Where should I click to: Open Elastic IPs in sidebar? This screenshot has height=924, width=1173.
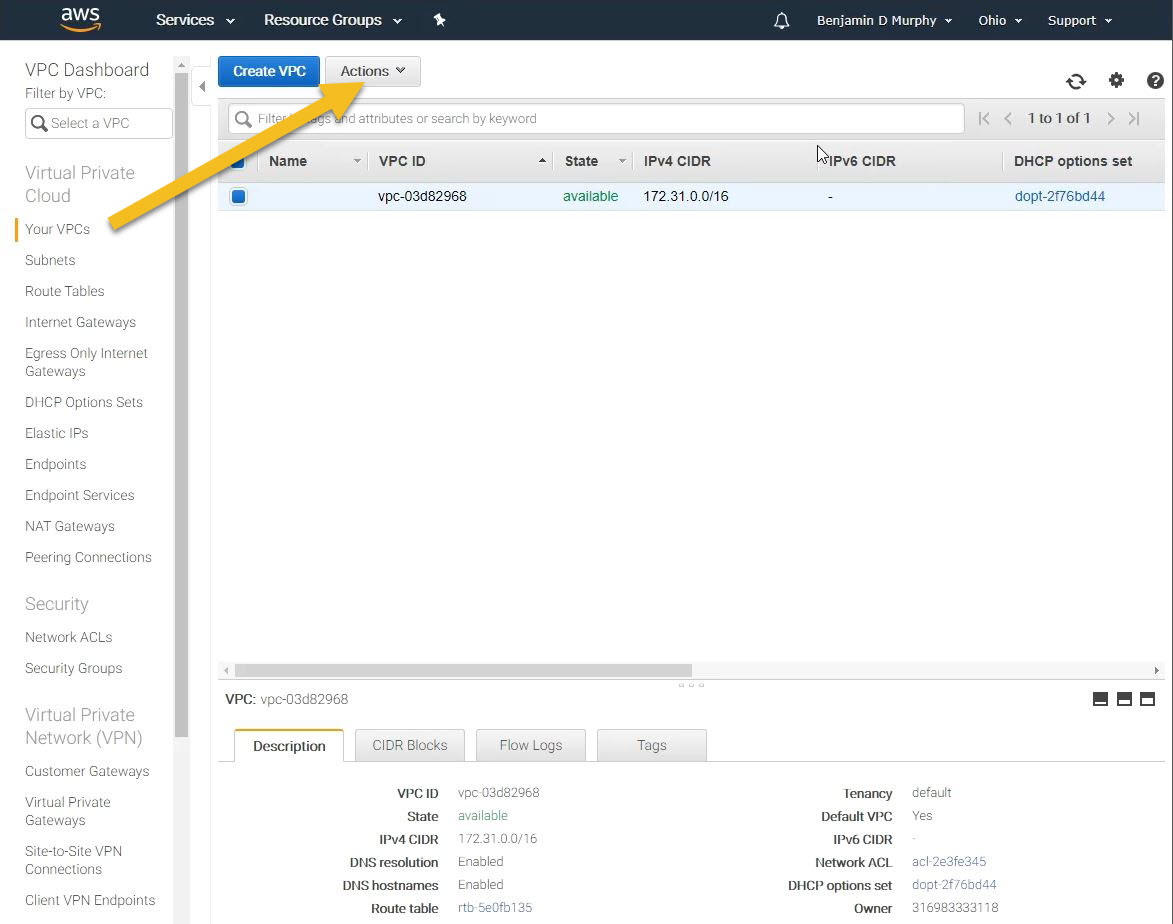(56, 433)
